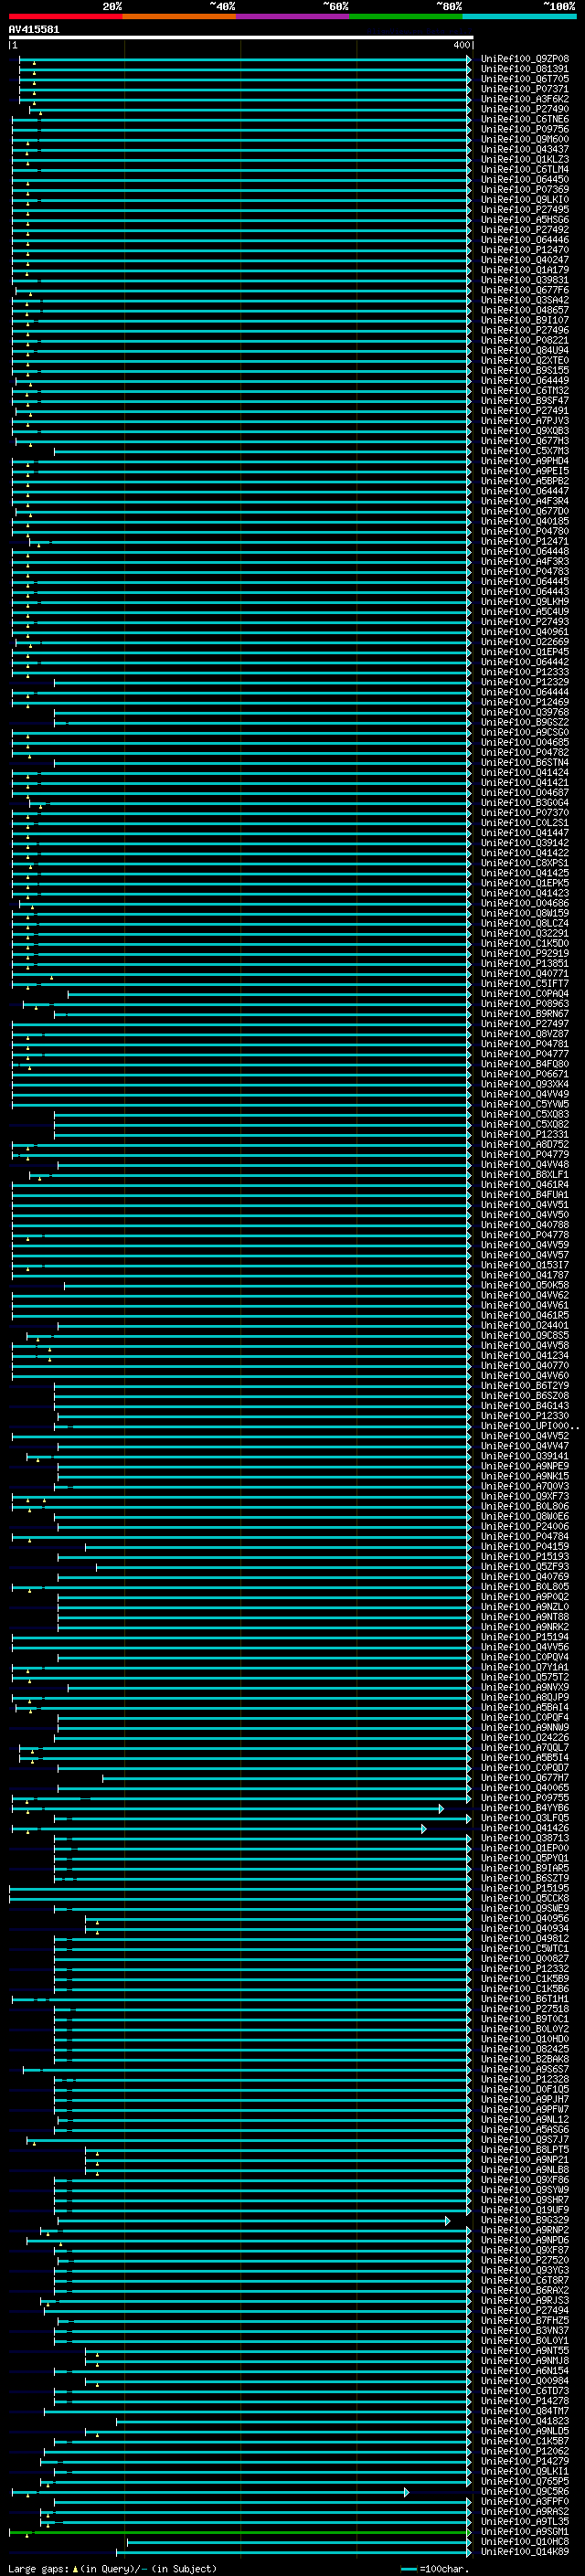
Task: Select the UniRef100_Q41234 label
Action: [525, 1355]
